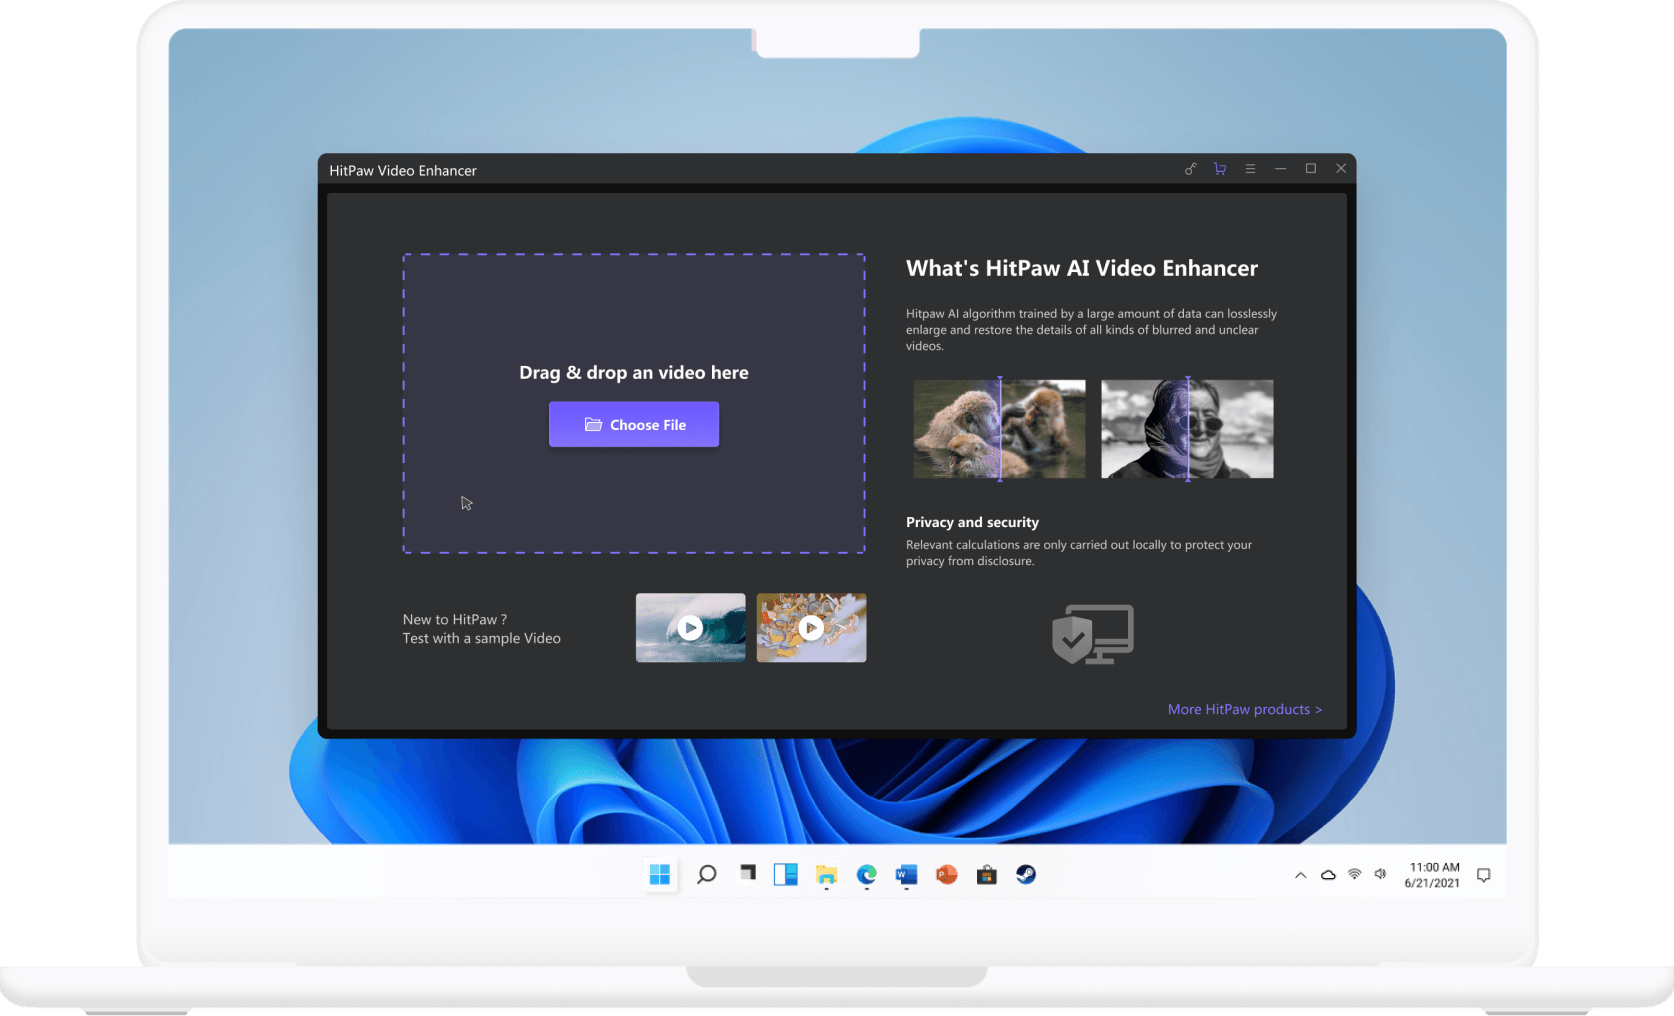Click the OneDrive cloud tray icon
1674x1016 pixels.
click(x=1328, y=875)
